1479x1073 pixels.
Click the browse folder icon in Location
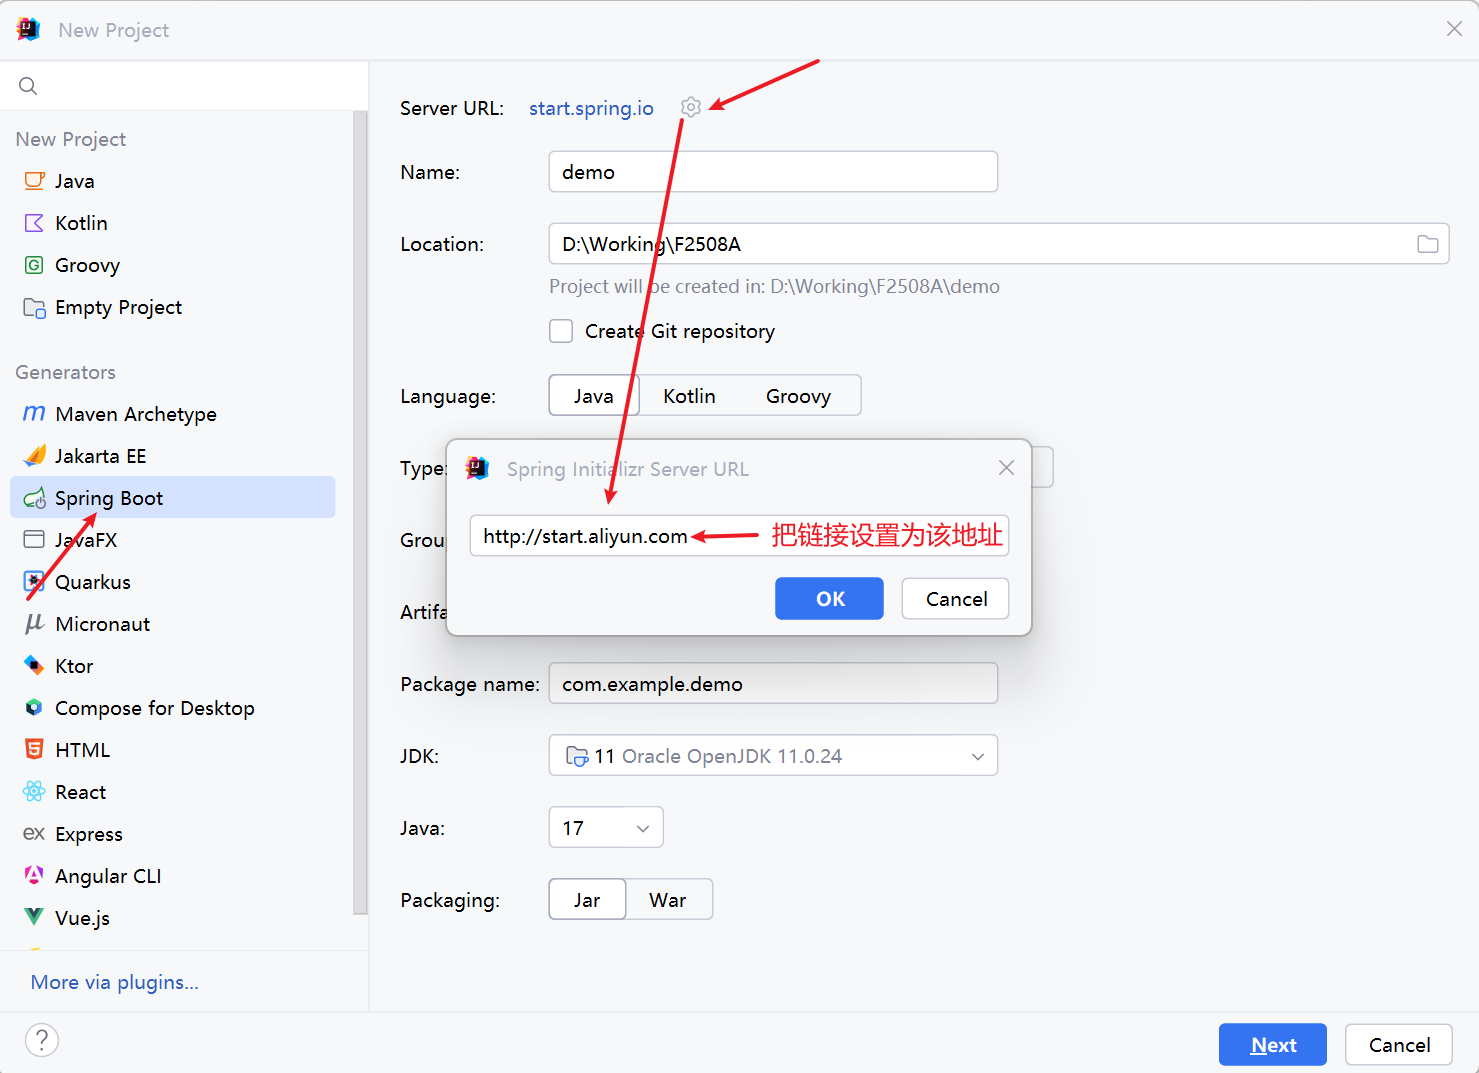(x=1427, y=244)
